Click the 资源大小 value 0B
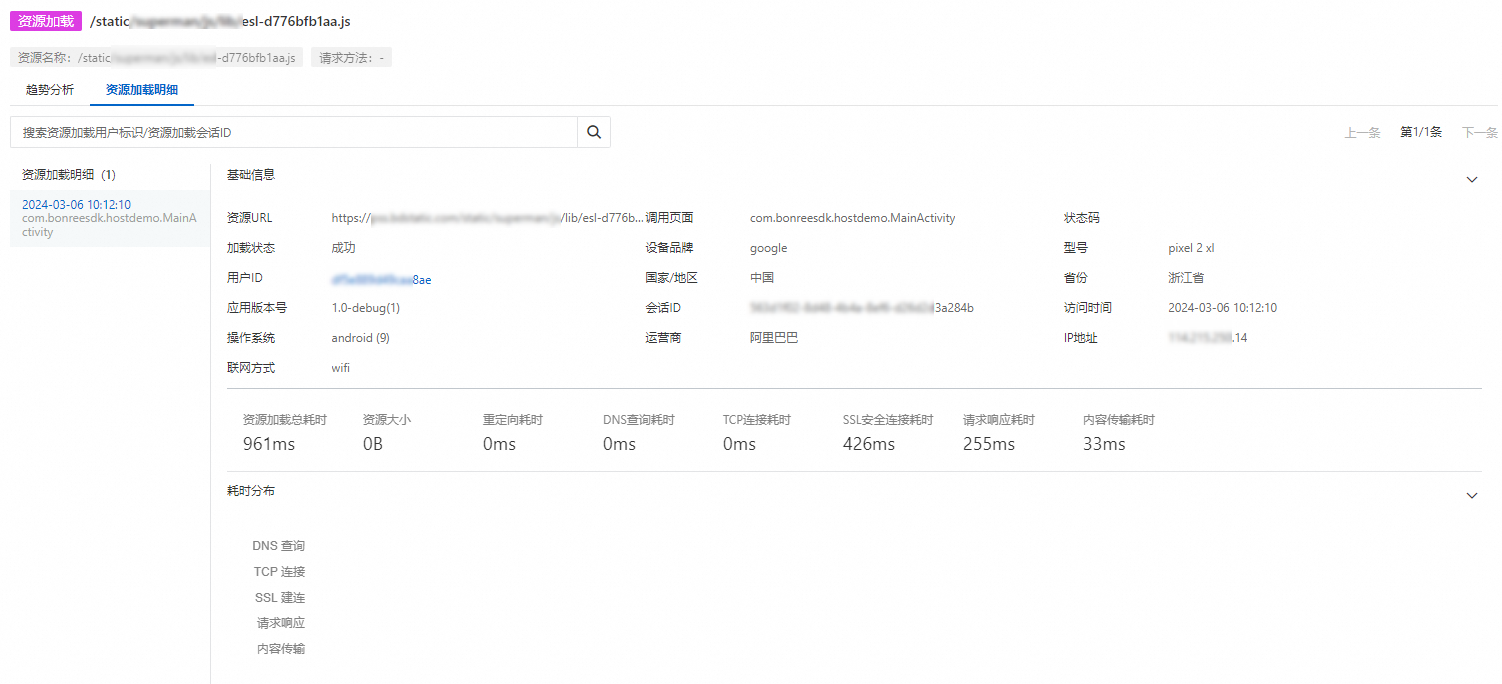Viewport: 1502px width, 684px height. [x=373, y=444]
